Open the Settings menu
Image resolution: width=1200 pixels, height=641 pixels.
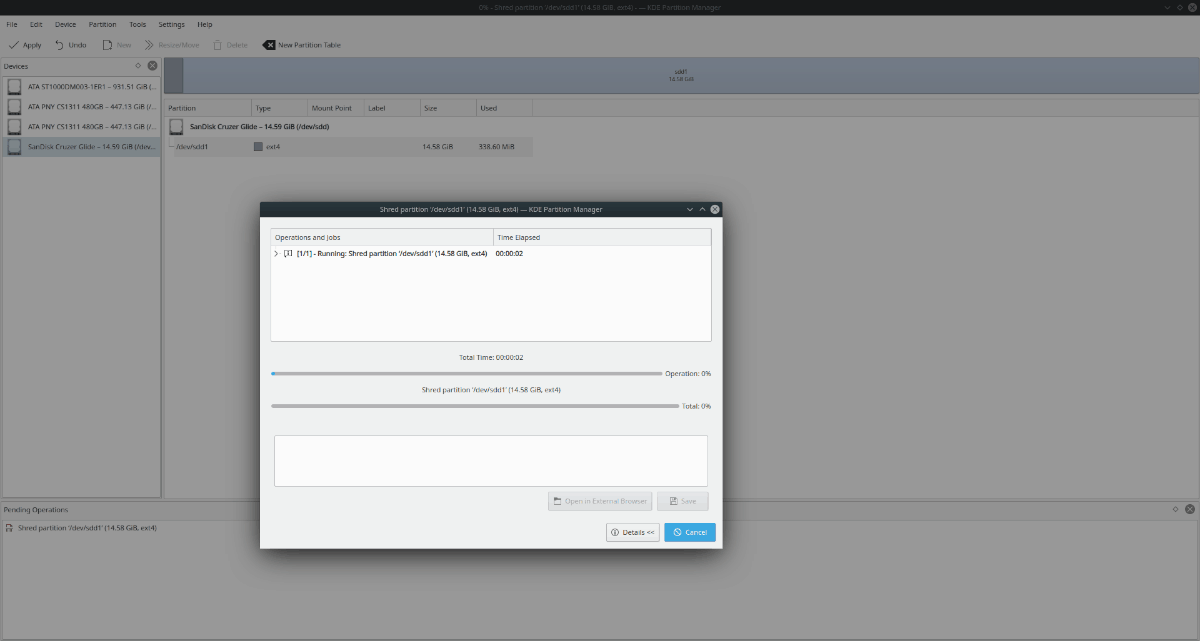[x=171, y=24]
